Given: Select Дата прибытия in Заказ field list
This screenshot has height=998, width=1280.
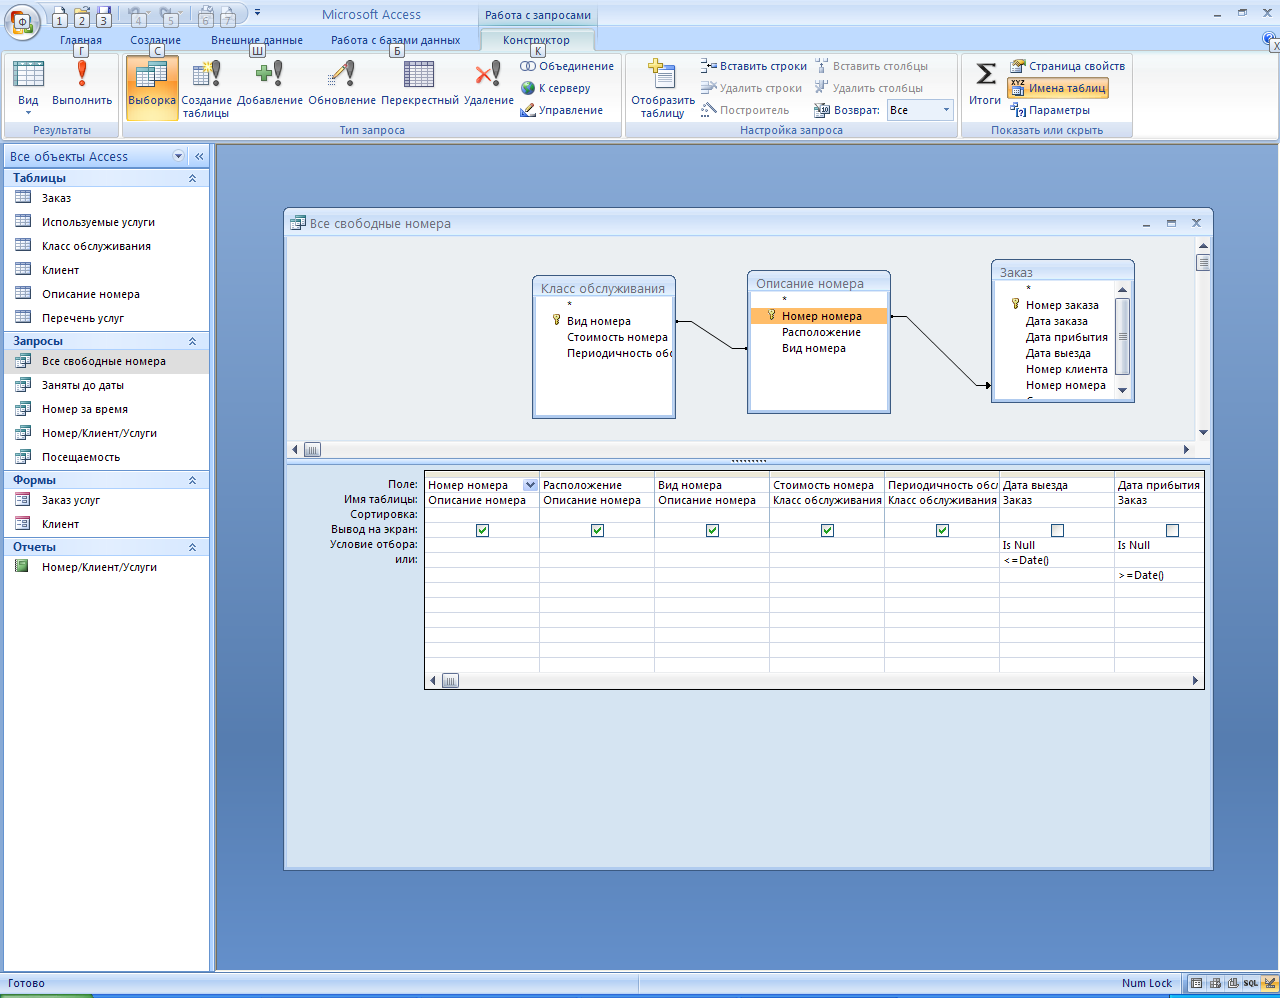Looking at the screenshot, I should click(1066, 337).
